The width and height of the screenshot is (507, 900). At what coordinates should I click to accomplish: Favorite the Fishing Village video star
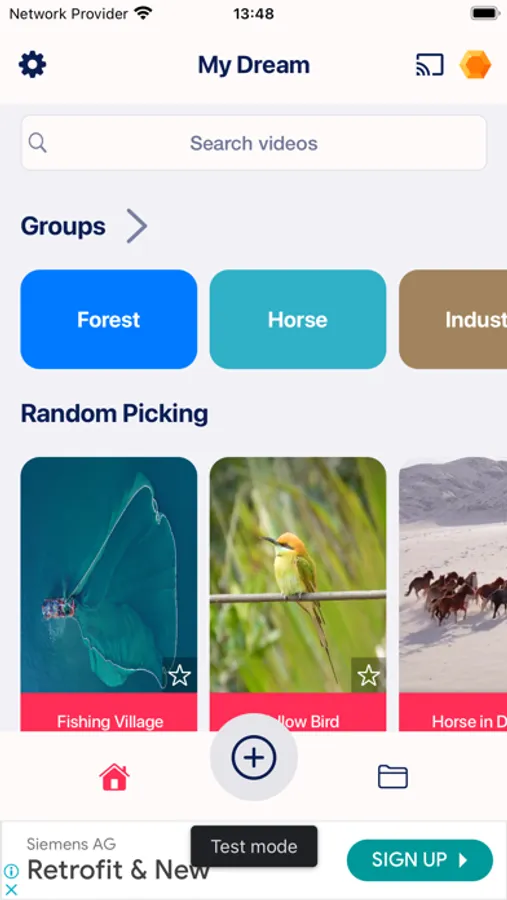coord(180,676)
